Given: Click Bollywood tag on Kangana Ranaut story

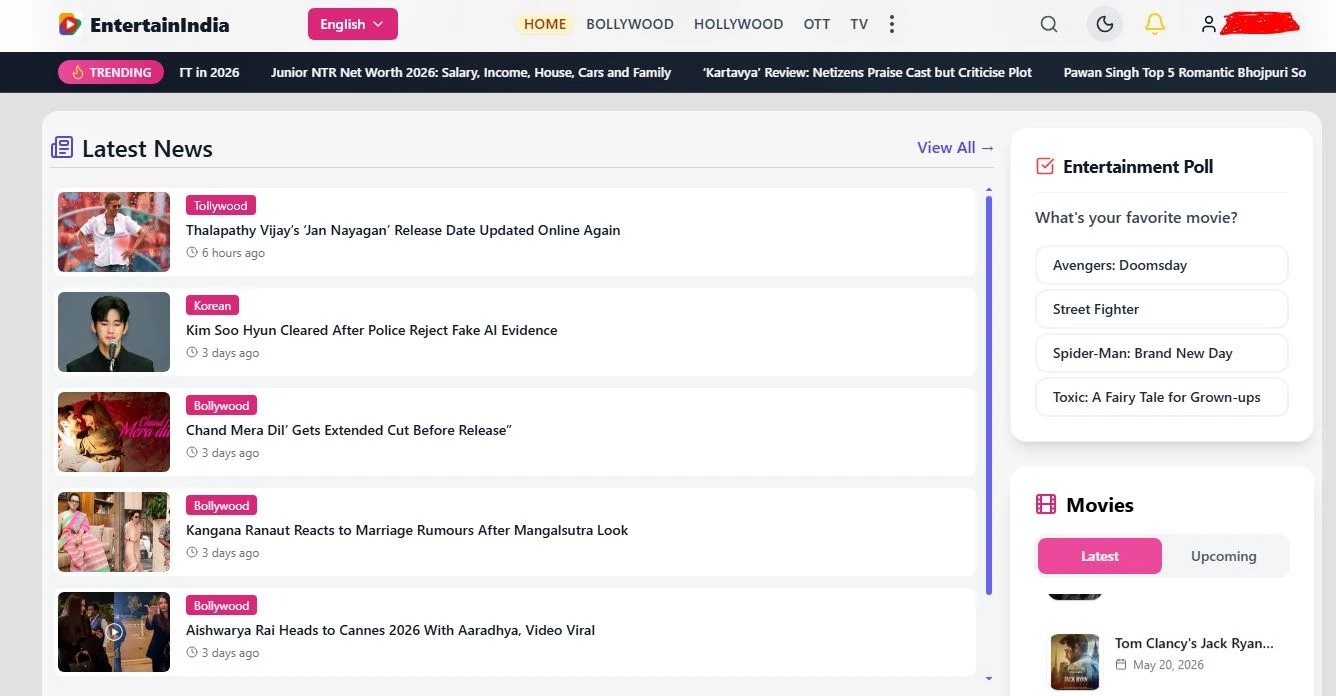Looking at the screenshot, I should [x=221, y=505].
